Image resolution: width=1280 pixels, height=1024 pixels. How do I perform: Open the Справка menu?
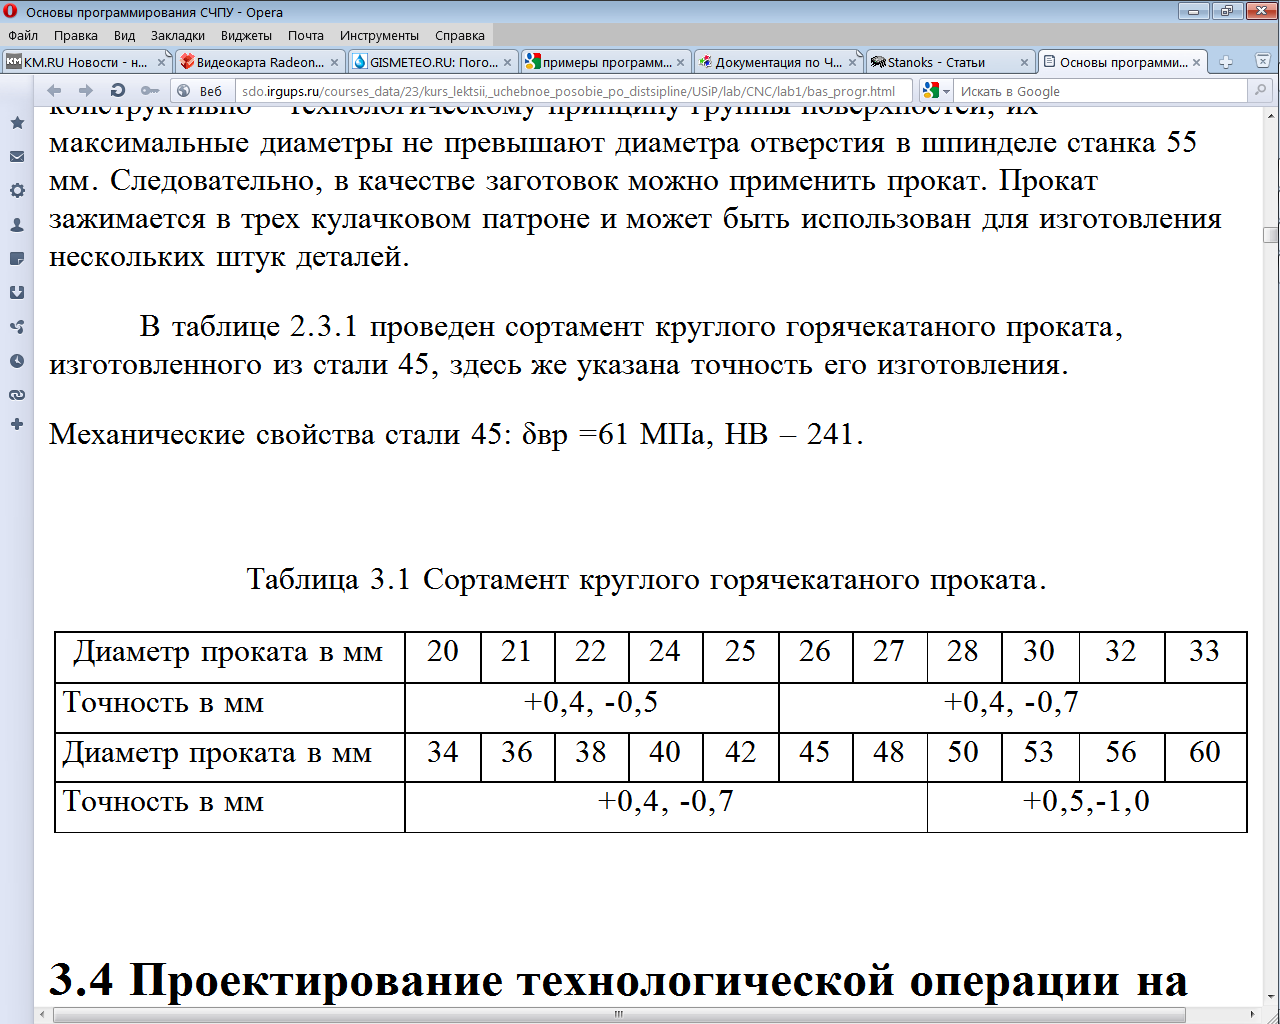coord(460,35)
